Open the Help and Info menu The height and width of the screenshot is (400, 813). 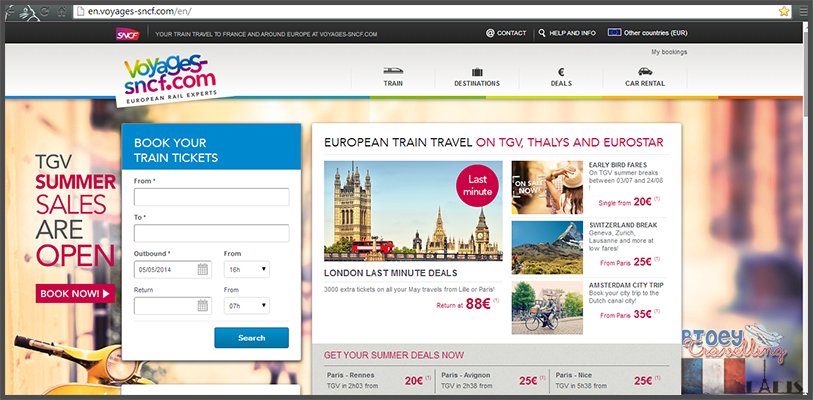pos(567,33)
